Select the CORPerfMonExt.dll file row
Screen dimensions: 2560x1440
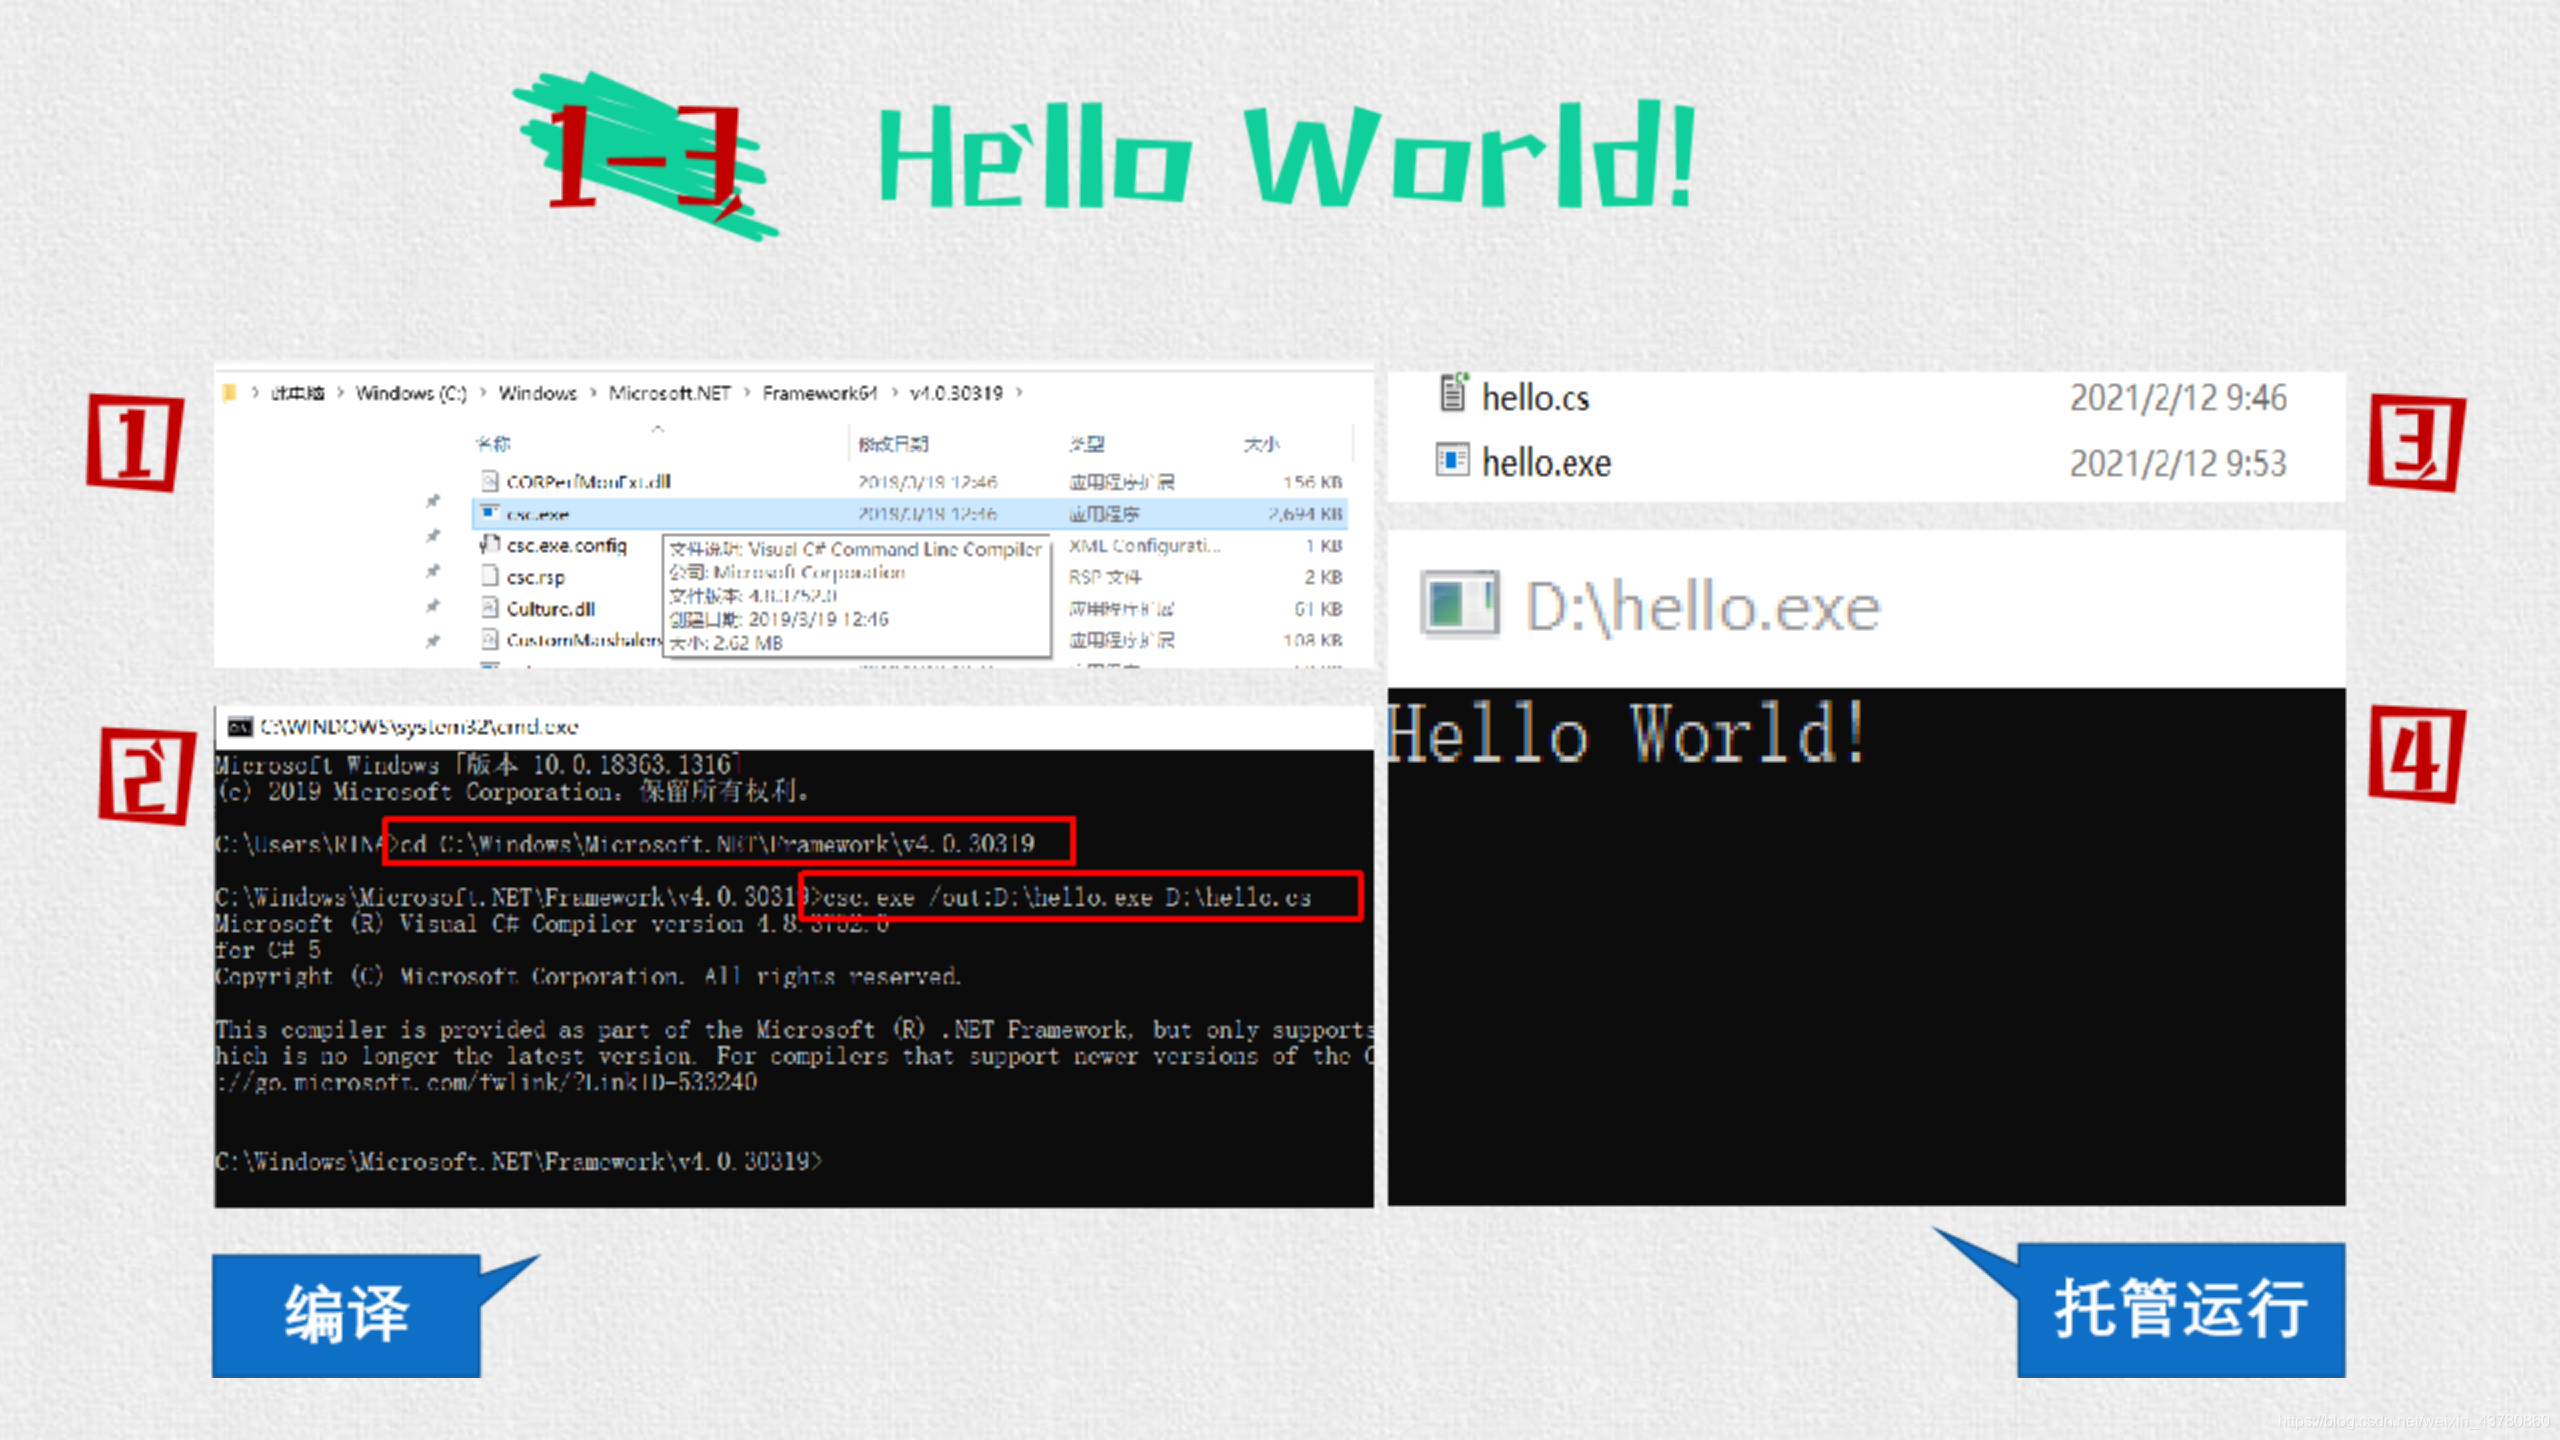coord(588,482)
